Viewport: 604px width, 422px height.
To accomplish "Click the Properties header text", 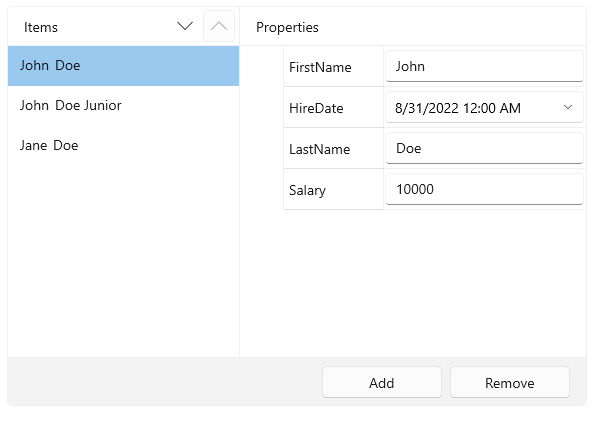I will click(287, 27).
